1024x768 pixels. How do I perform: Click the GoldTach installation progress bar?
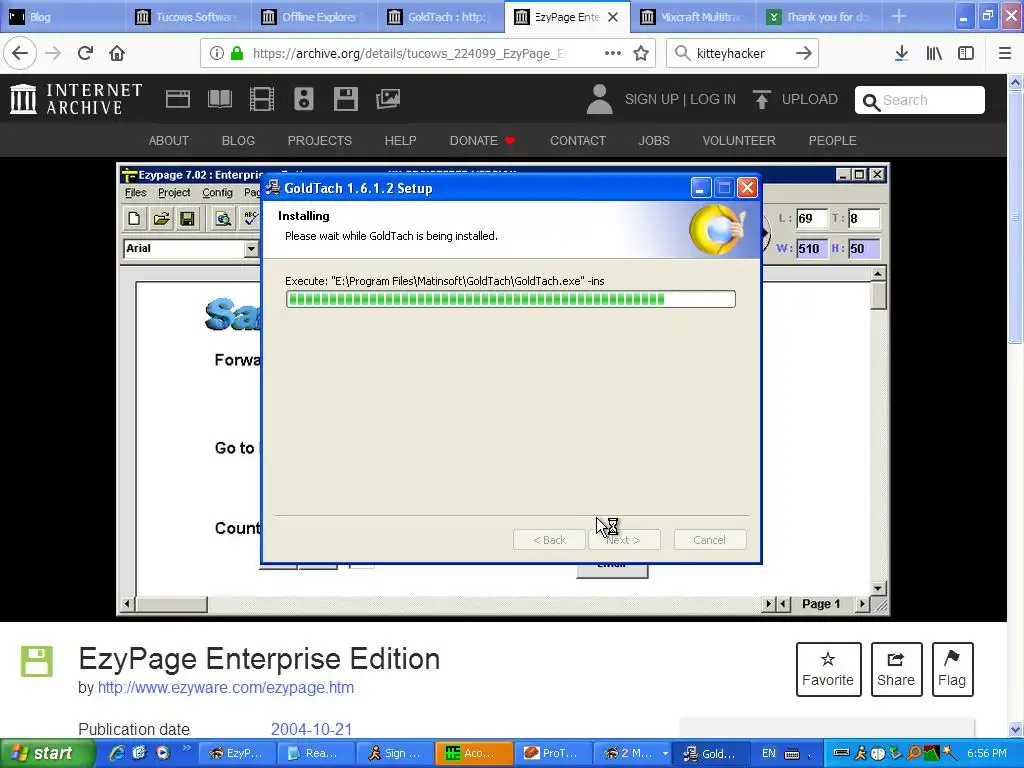[x=511, y=299]
